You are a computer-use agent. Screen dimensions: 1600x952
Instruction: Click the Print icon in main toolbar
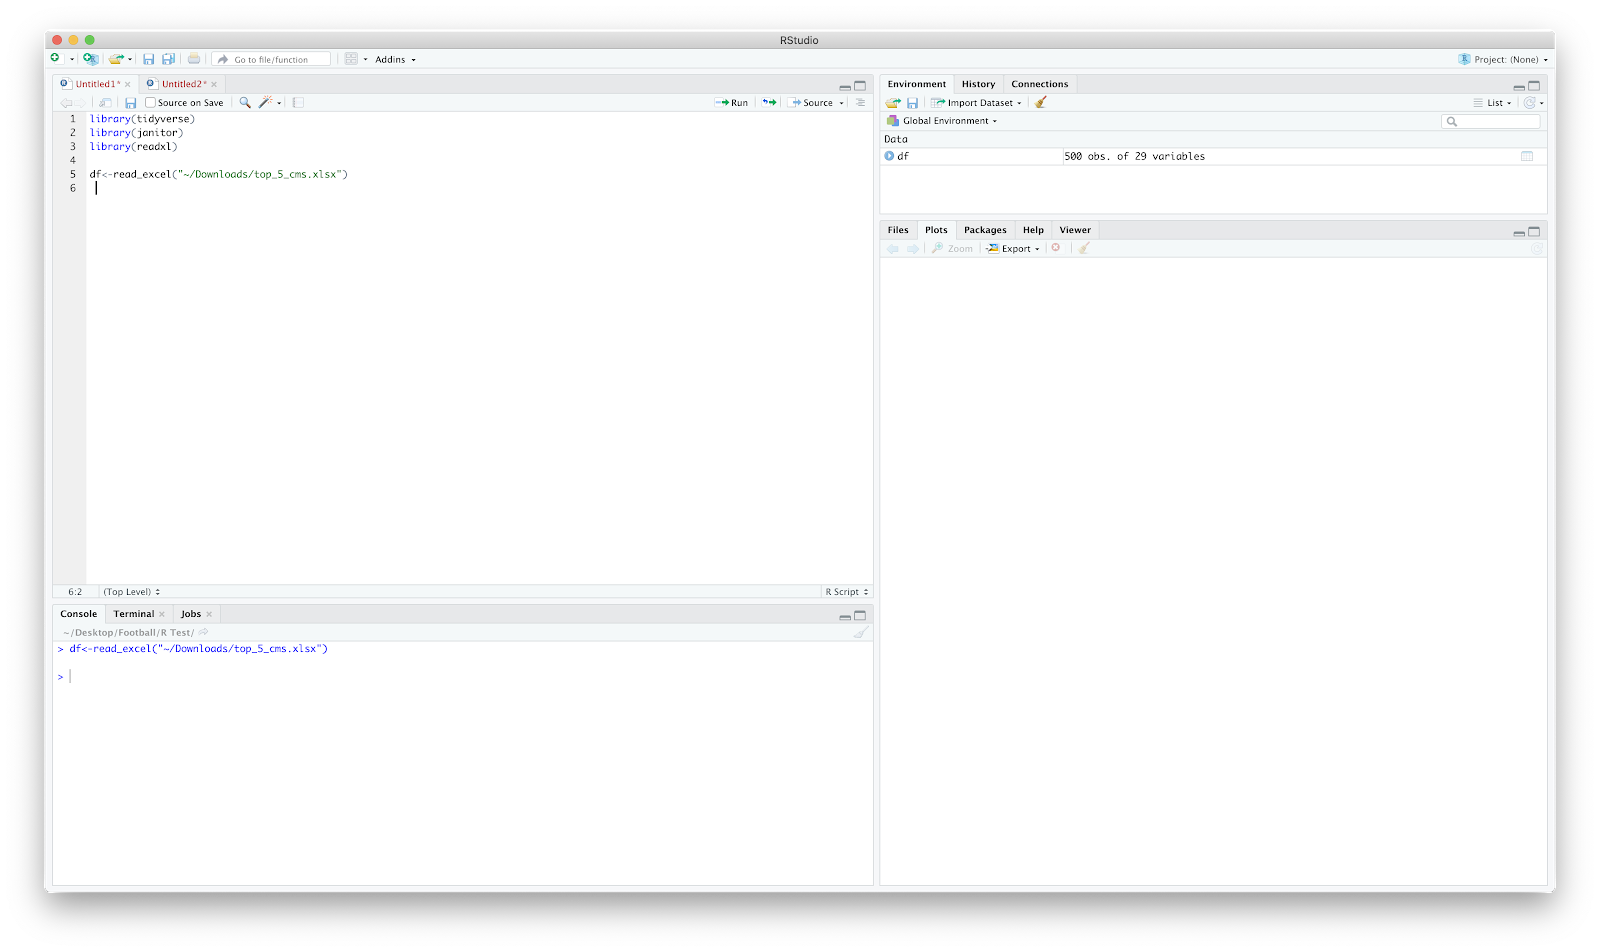(x=194, y=59)
